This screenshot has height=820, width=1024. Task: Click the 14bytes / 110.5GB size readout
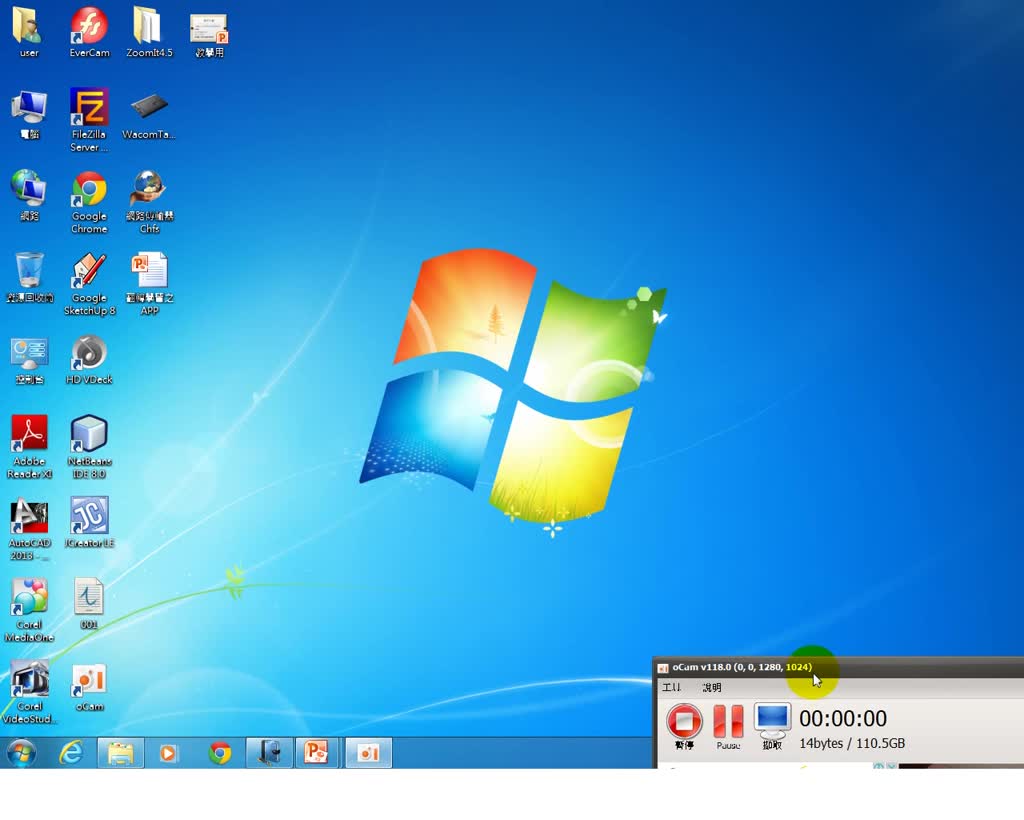[x=852, y=743]
